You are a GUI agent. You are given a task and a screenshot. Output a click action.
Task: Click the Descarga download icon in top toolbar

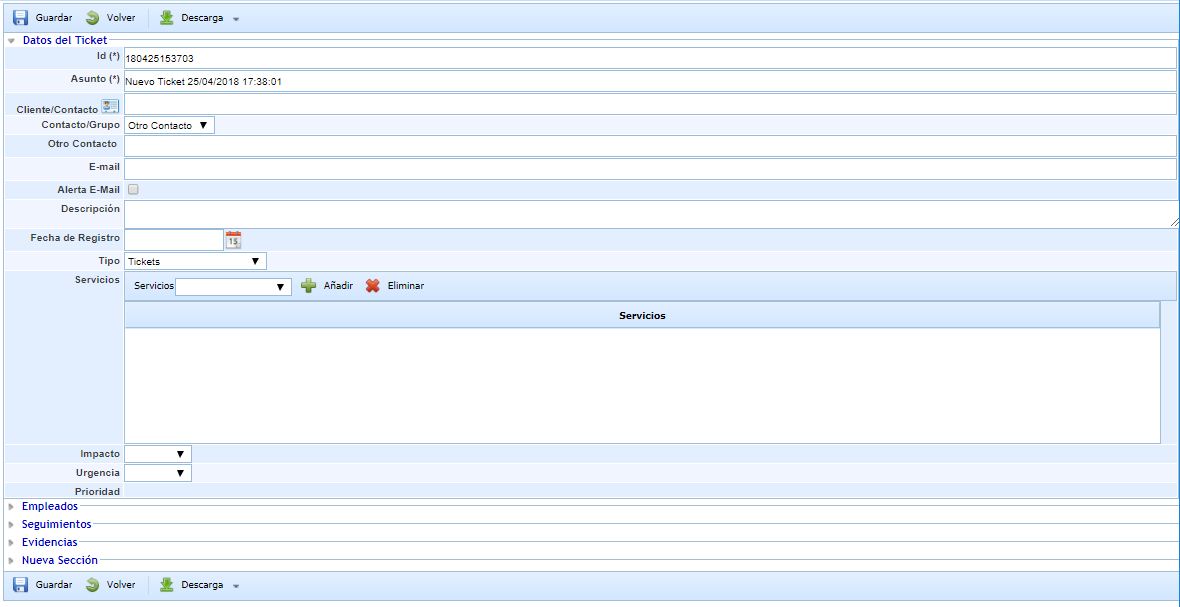[x=167, y=18]
